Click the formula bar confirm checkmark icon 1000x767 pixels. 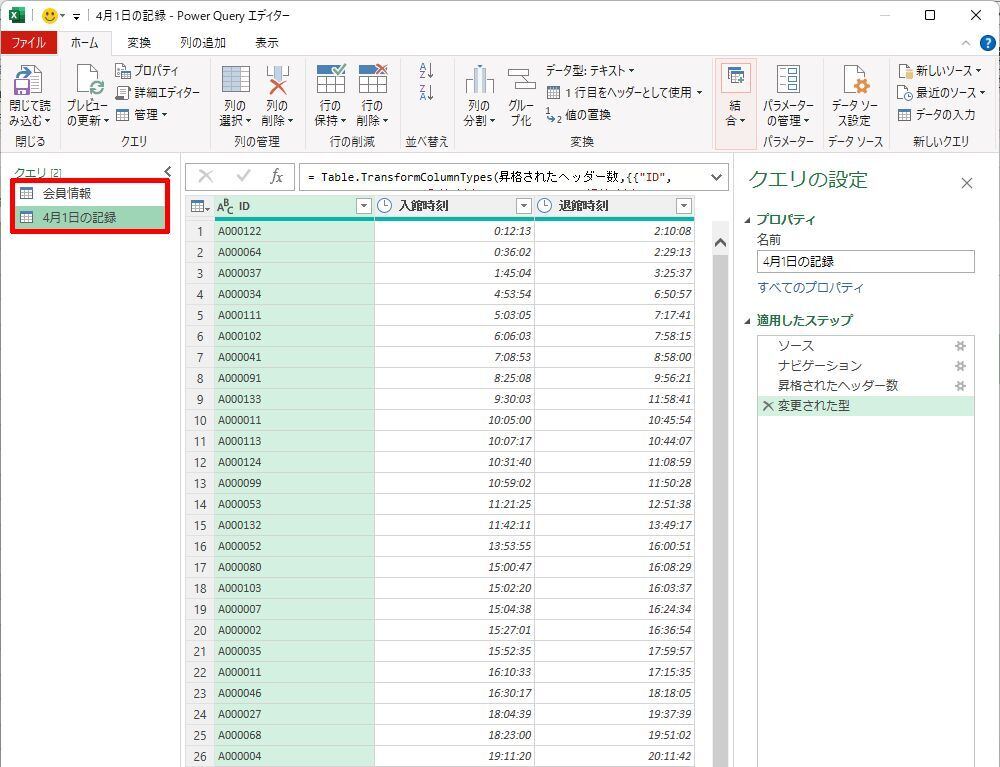[243, 177]
